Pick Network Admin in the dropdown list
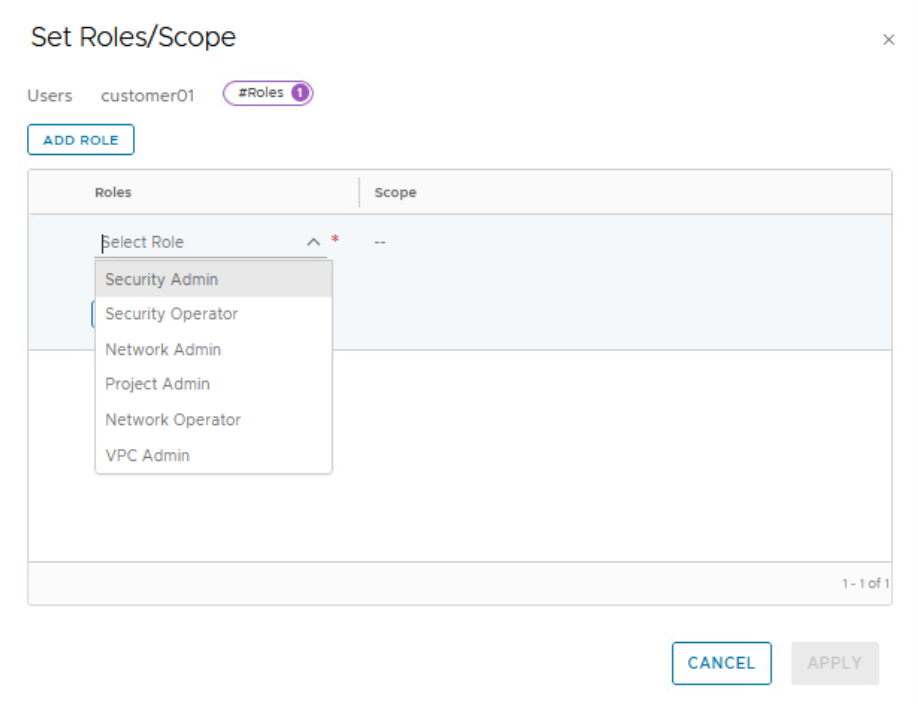The width and height of the screenshot is (918, 704). click(163, 349)
